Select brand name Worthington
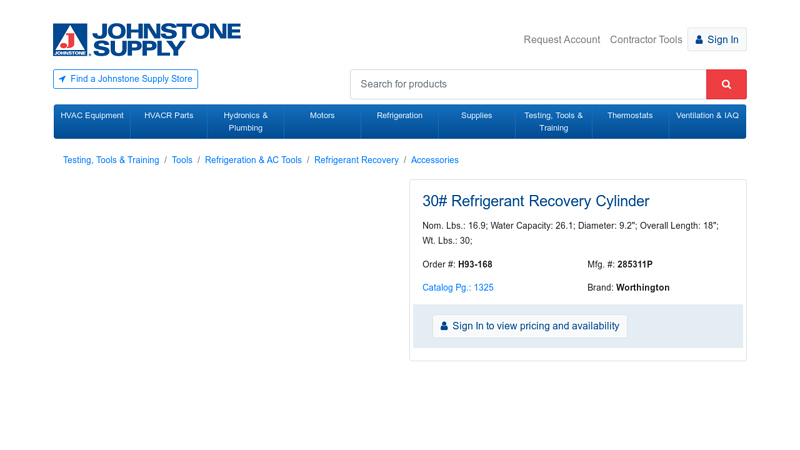Viewport: 800px width, 450px height. click(642, 287)
